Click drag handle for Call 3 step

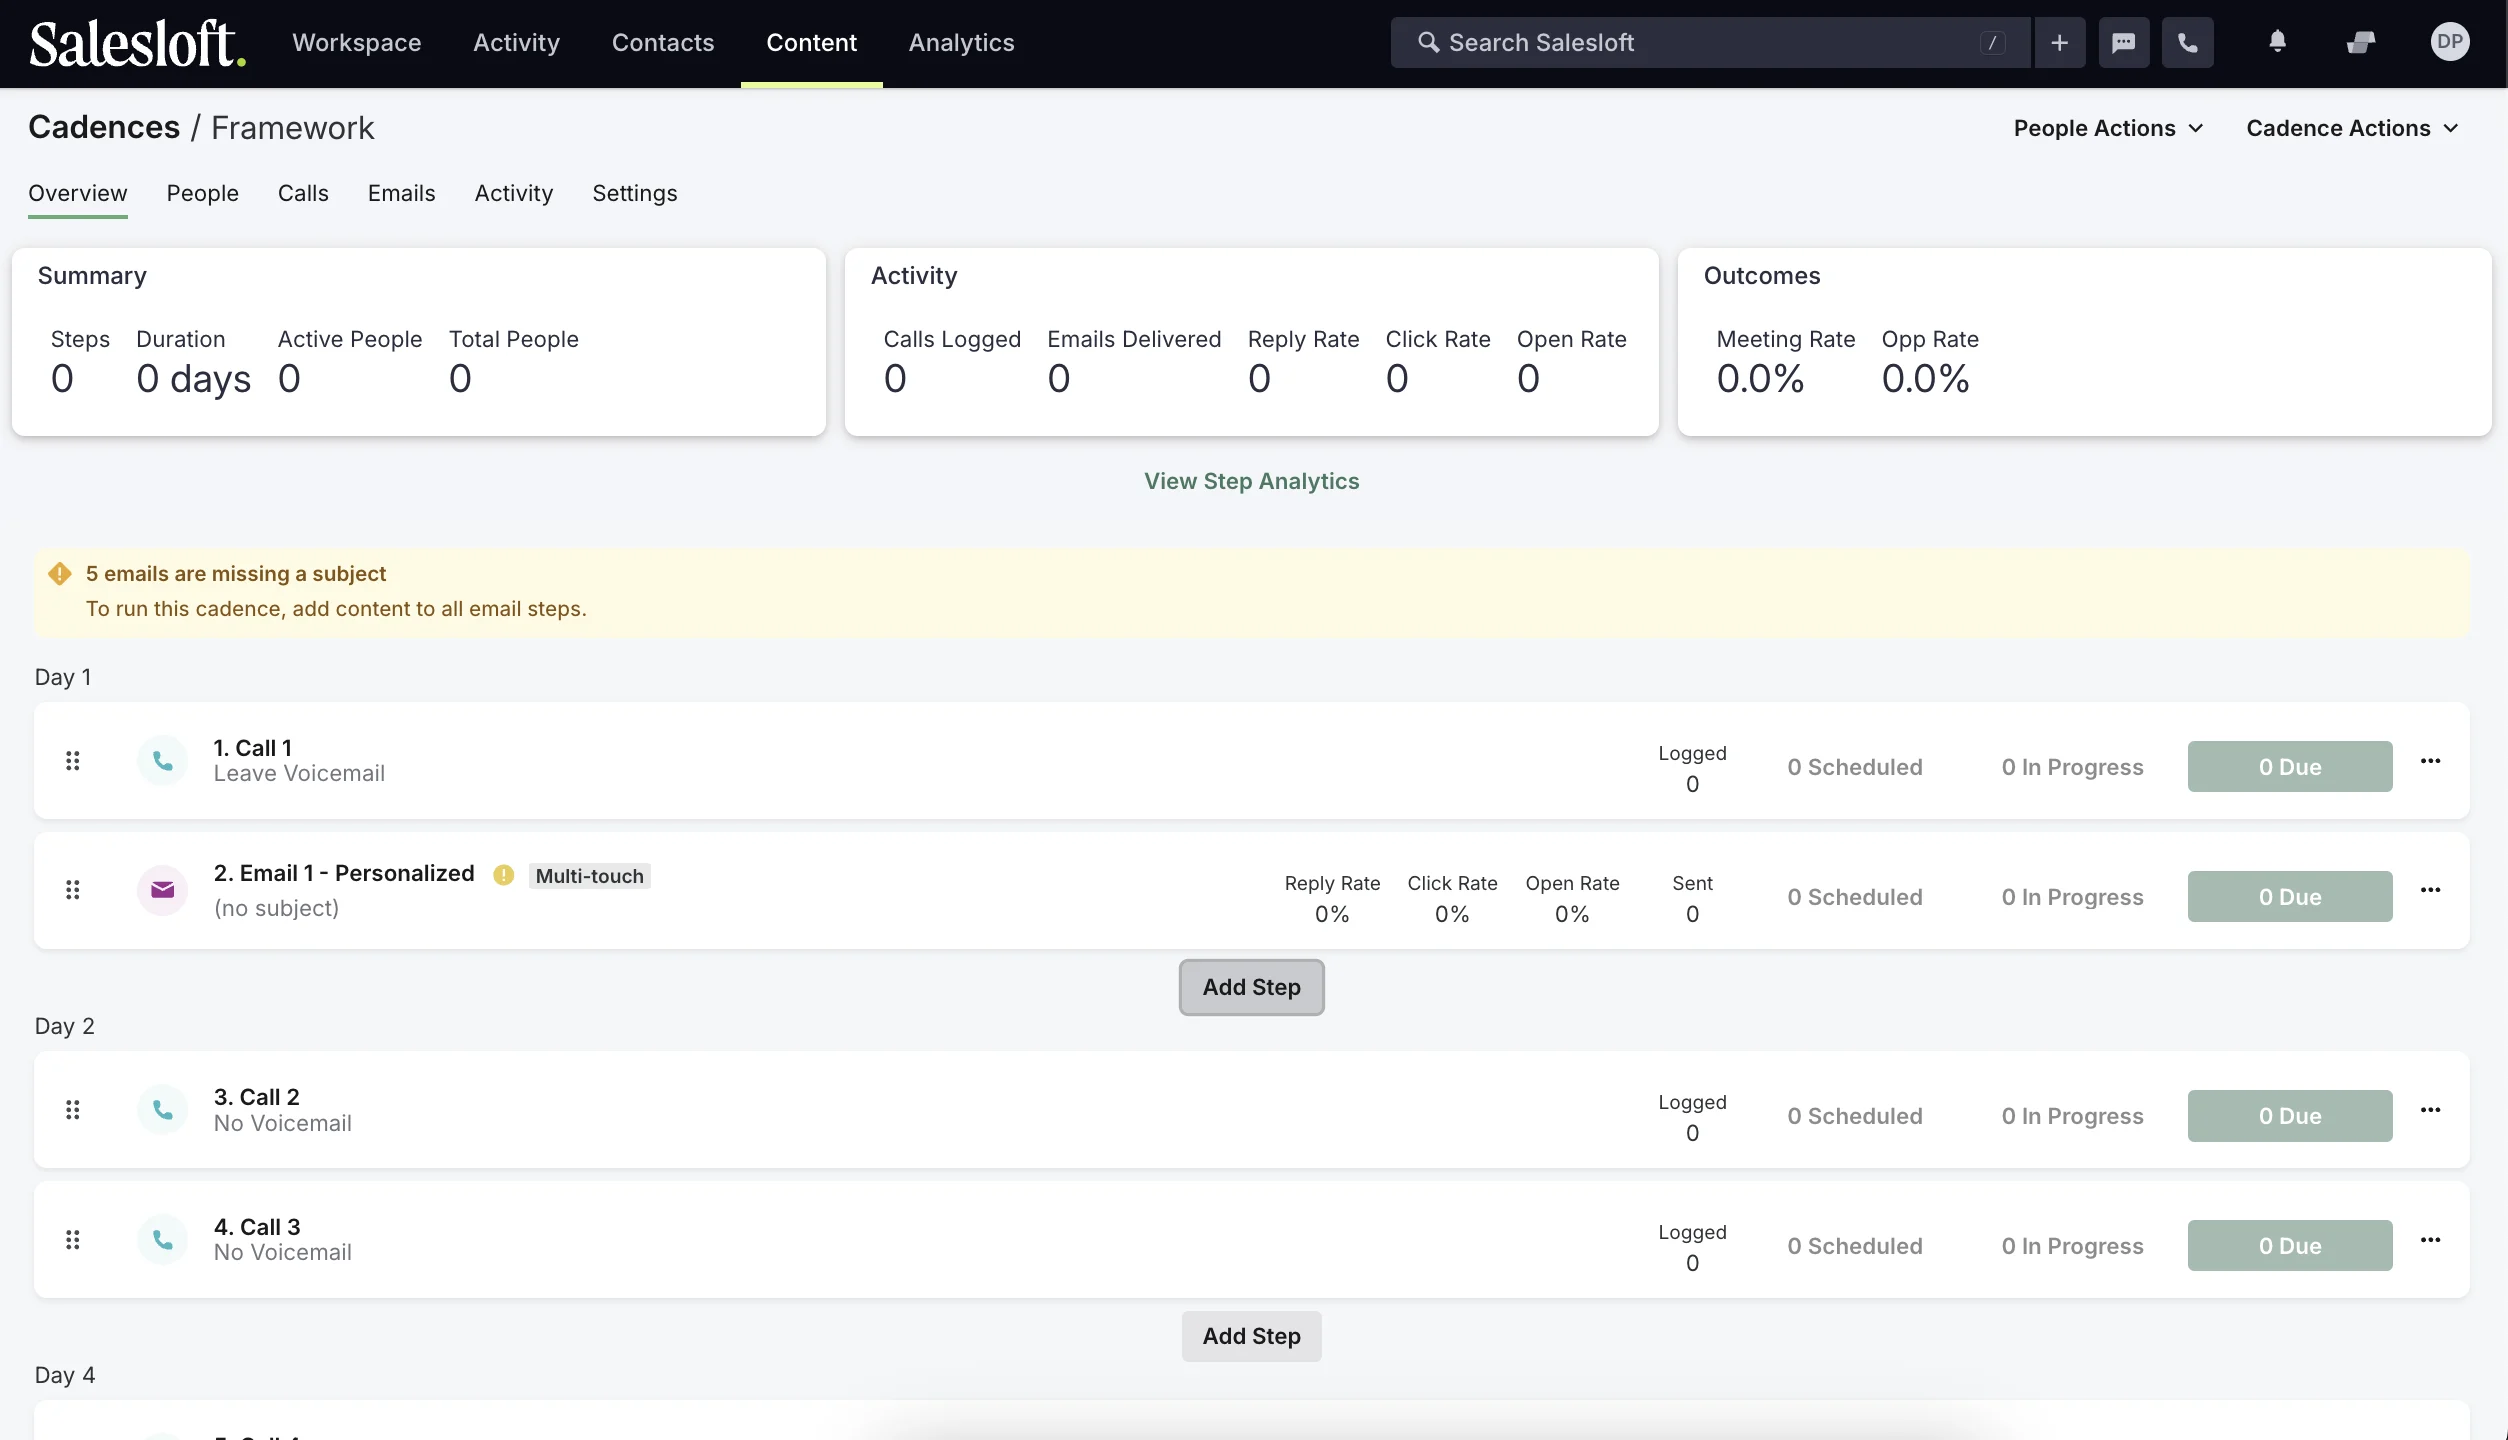pos(72,1240)
